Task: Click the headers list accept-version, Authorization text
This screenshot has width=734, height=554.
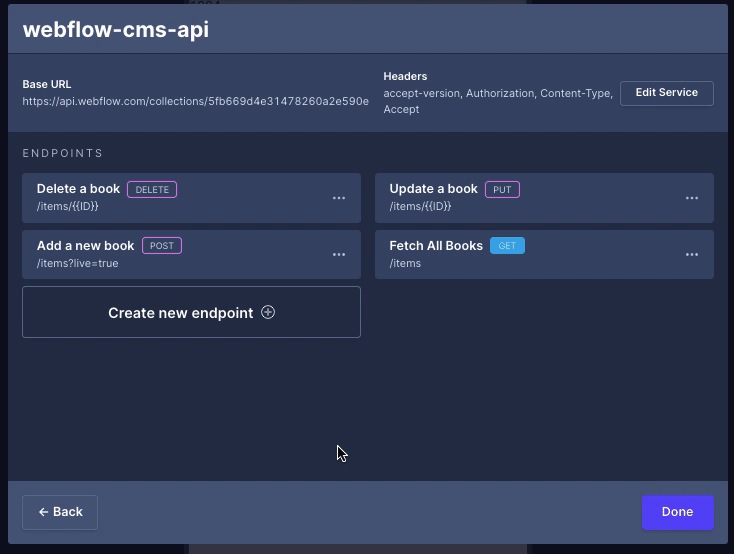Action: point(498,101)
